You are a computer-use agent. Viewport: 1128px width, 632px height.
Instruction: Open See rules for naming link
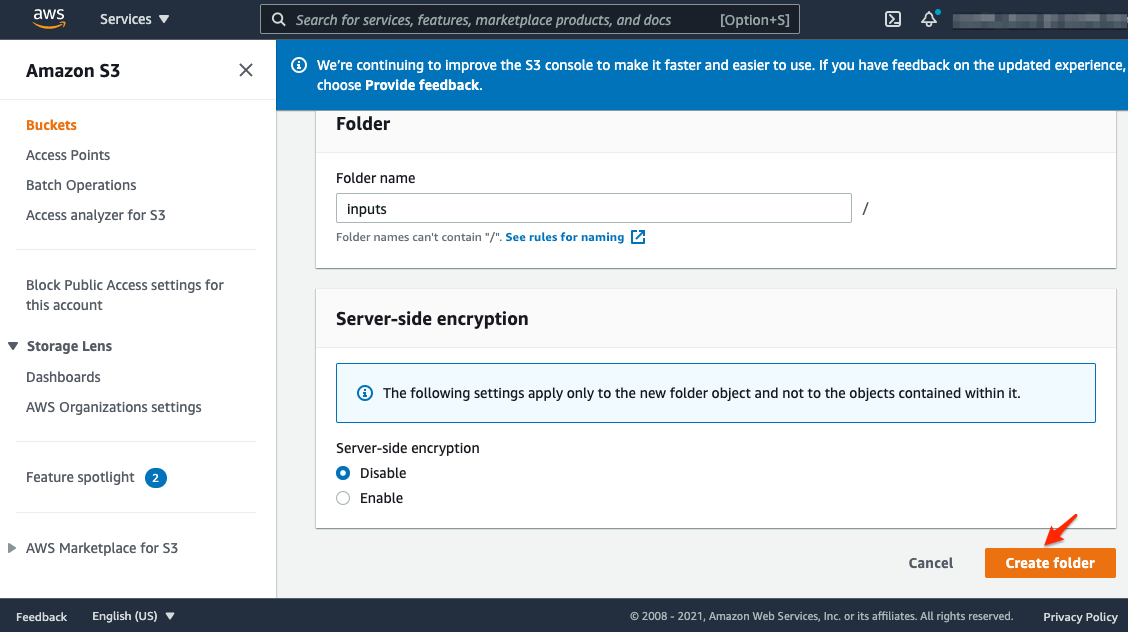(x=565, y=237)
